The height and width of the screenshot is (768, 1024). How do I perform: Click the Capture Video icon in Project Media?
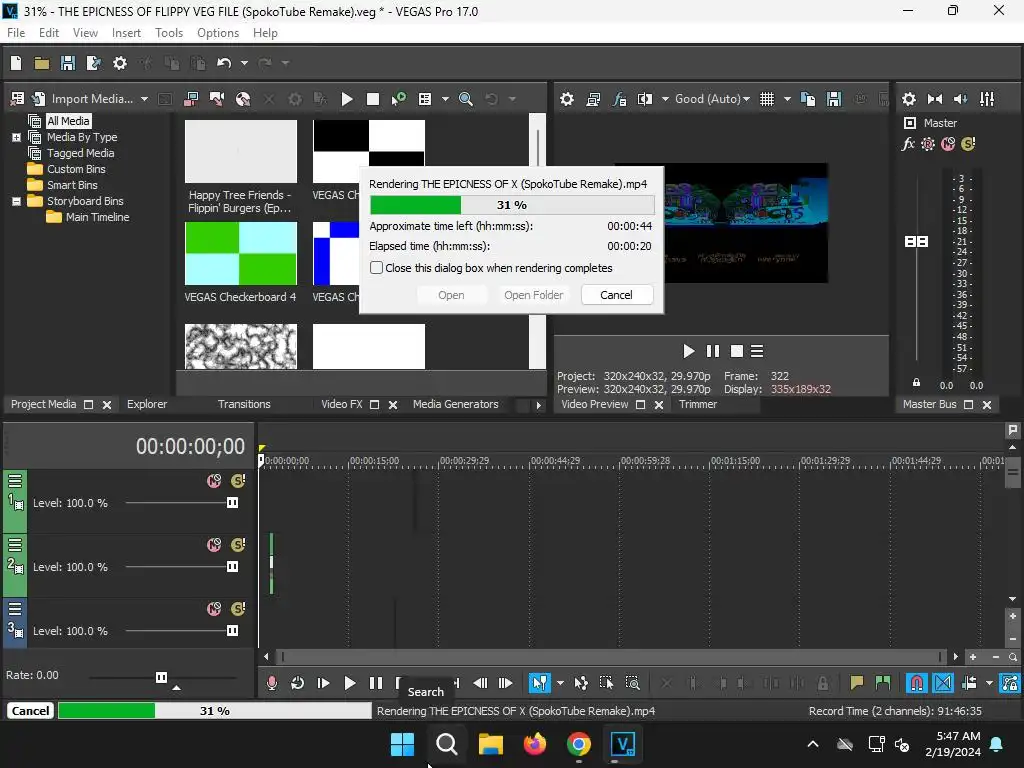click(x=217, y=99)
